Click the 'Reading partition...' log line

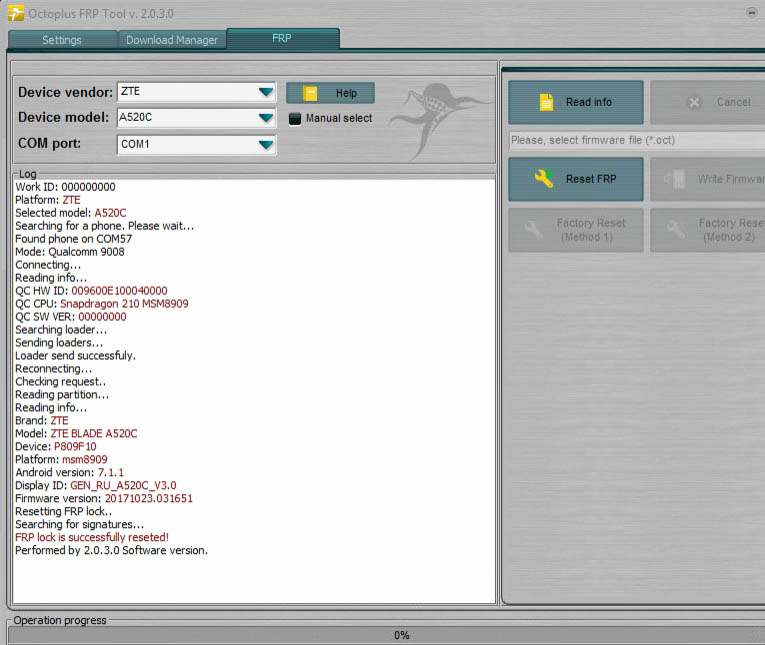click(62, 395)
